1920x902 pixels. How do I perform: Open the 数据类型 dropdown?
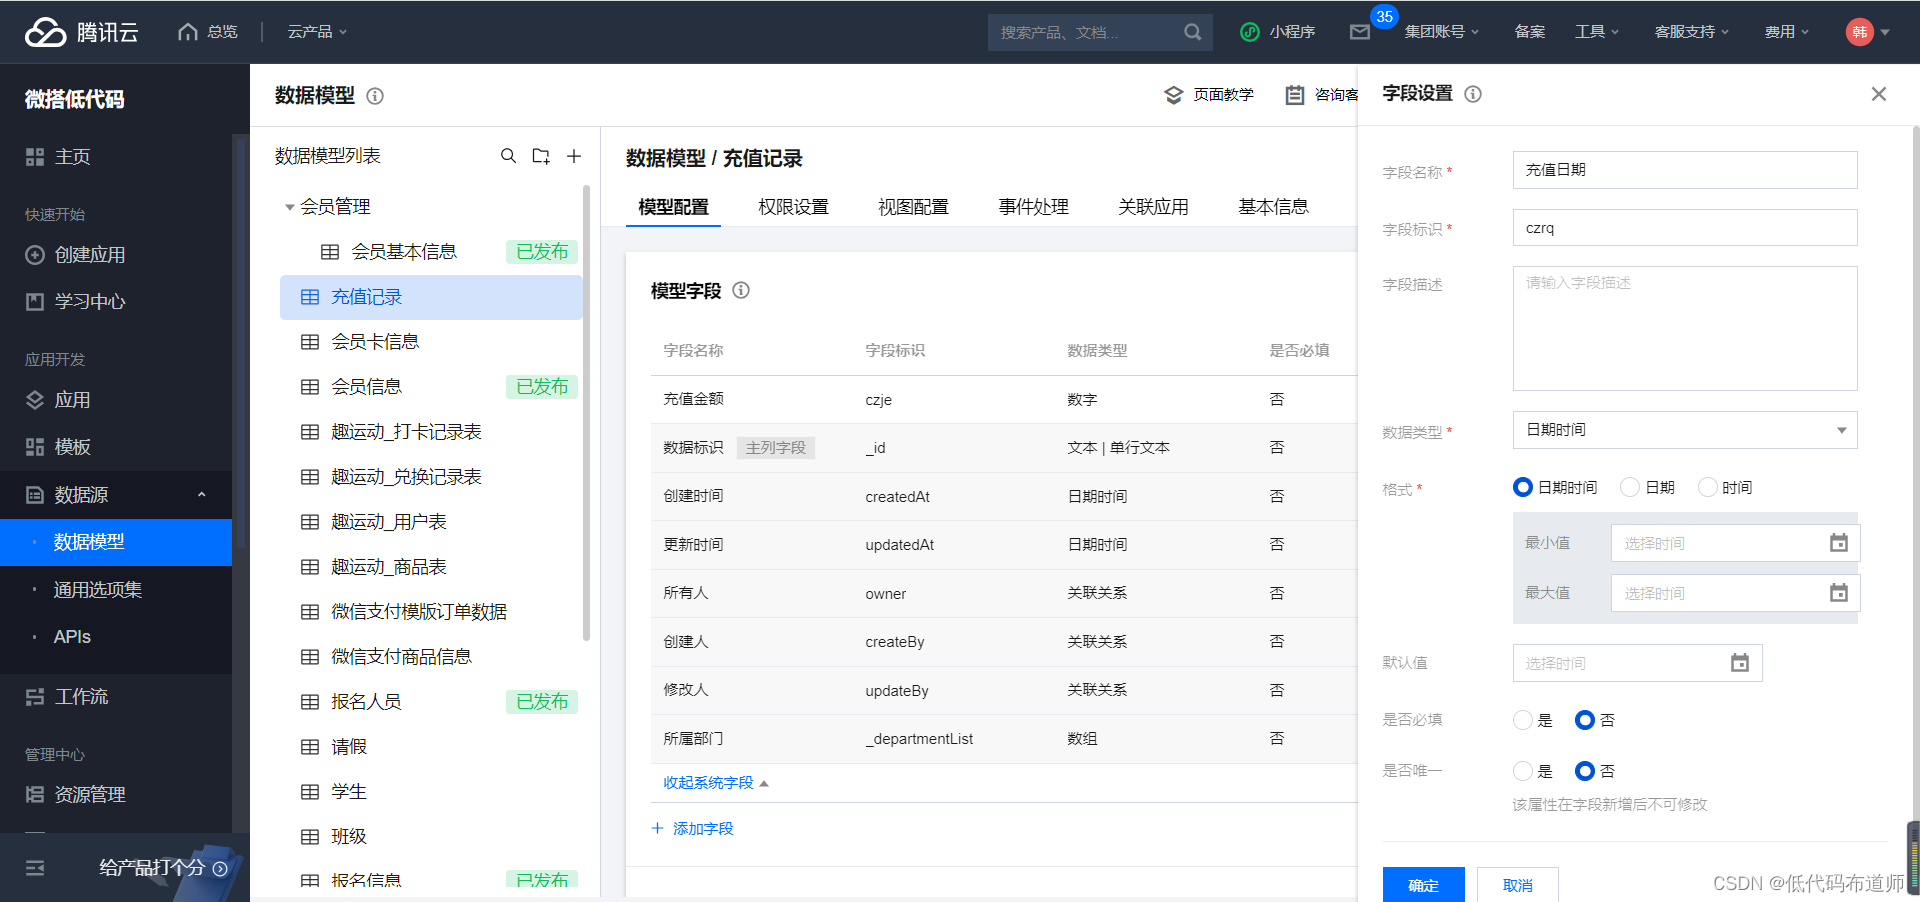[x=1685, y=430]
